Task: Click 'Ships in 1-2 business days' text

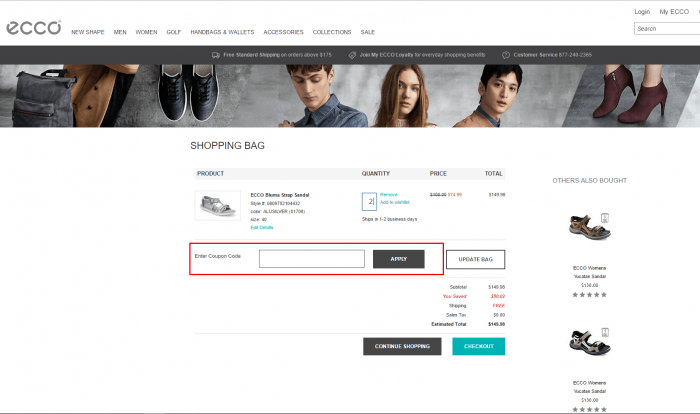Action: point(389,219)
